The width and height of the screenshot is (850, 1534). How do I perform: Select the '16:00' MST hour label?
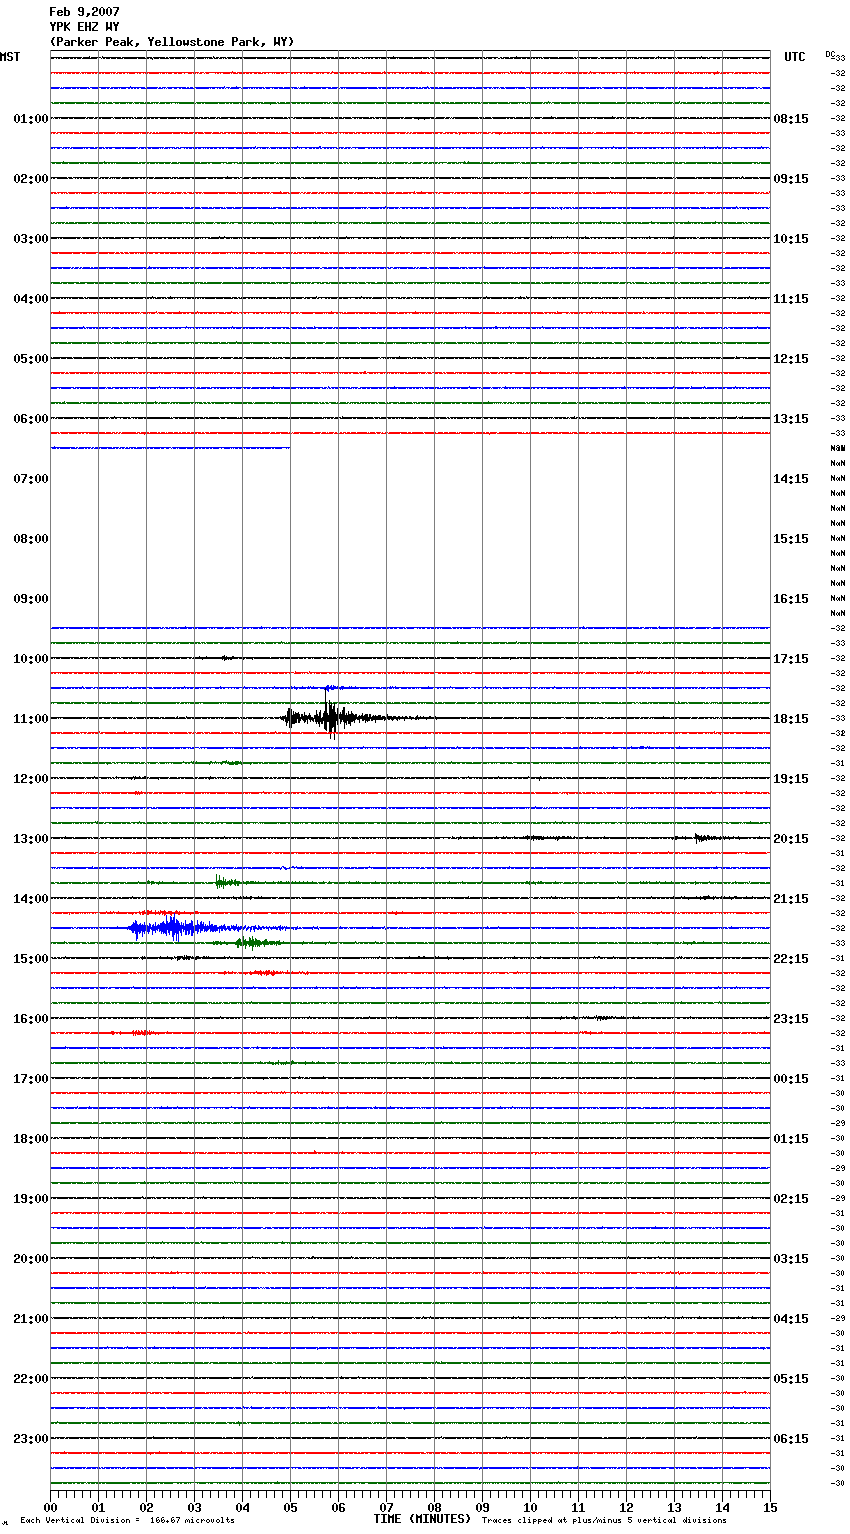pos(31,1019)
